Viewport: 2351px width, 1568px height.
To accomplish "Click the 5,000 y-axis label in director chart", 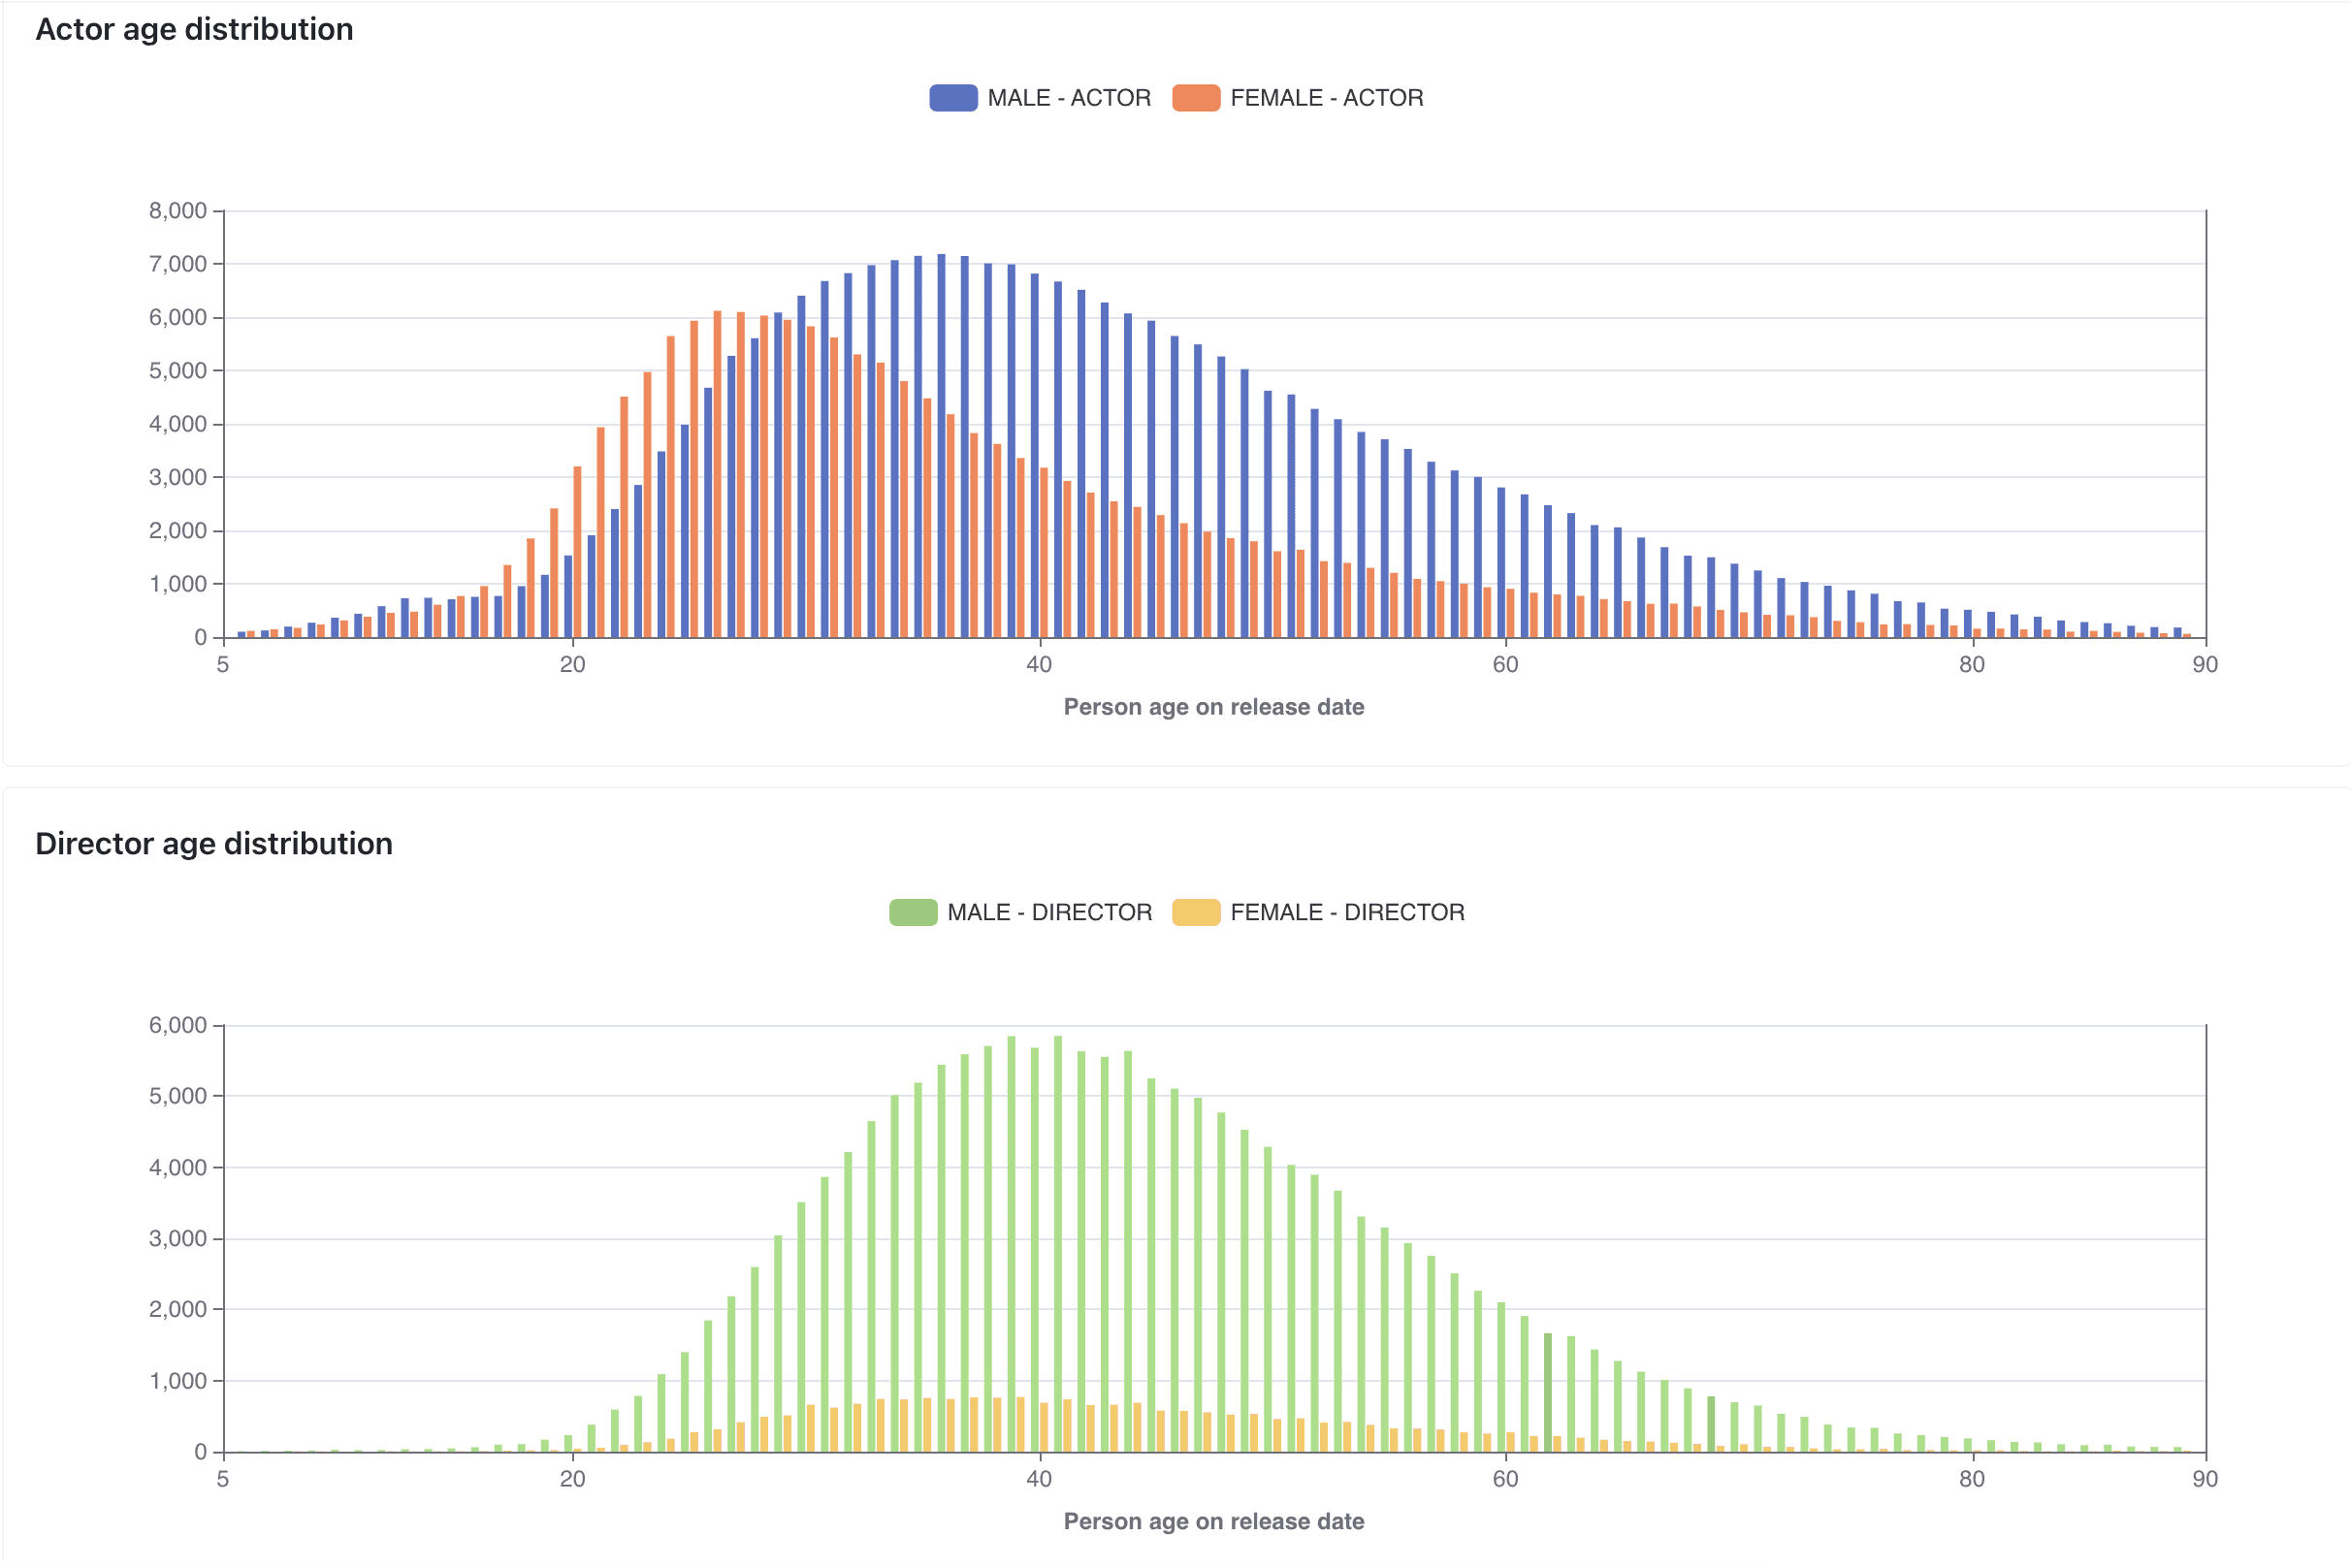I will 178,1096.
